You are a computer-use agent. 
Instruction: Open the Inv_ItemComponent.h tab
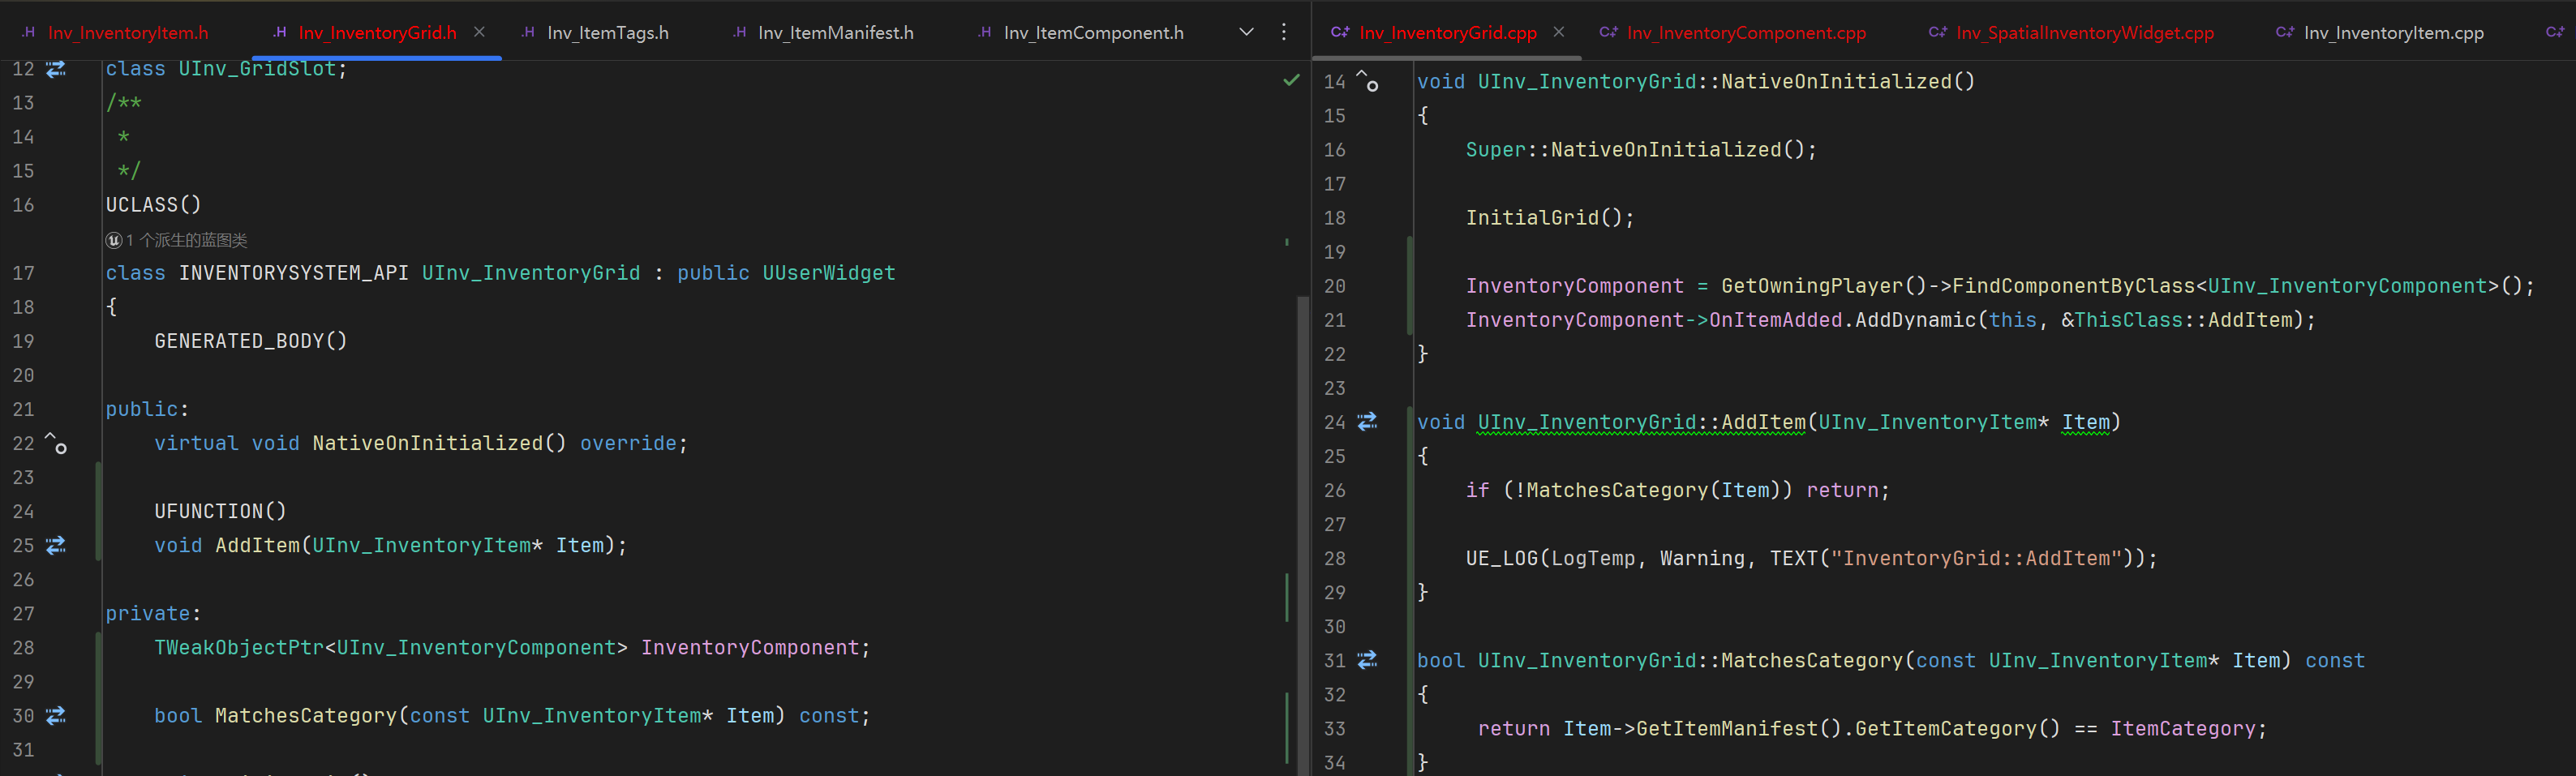click(x=1080, y=33)
